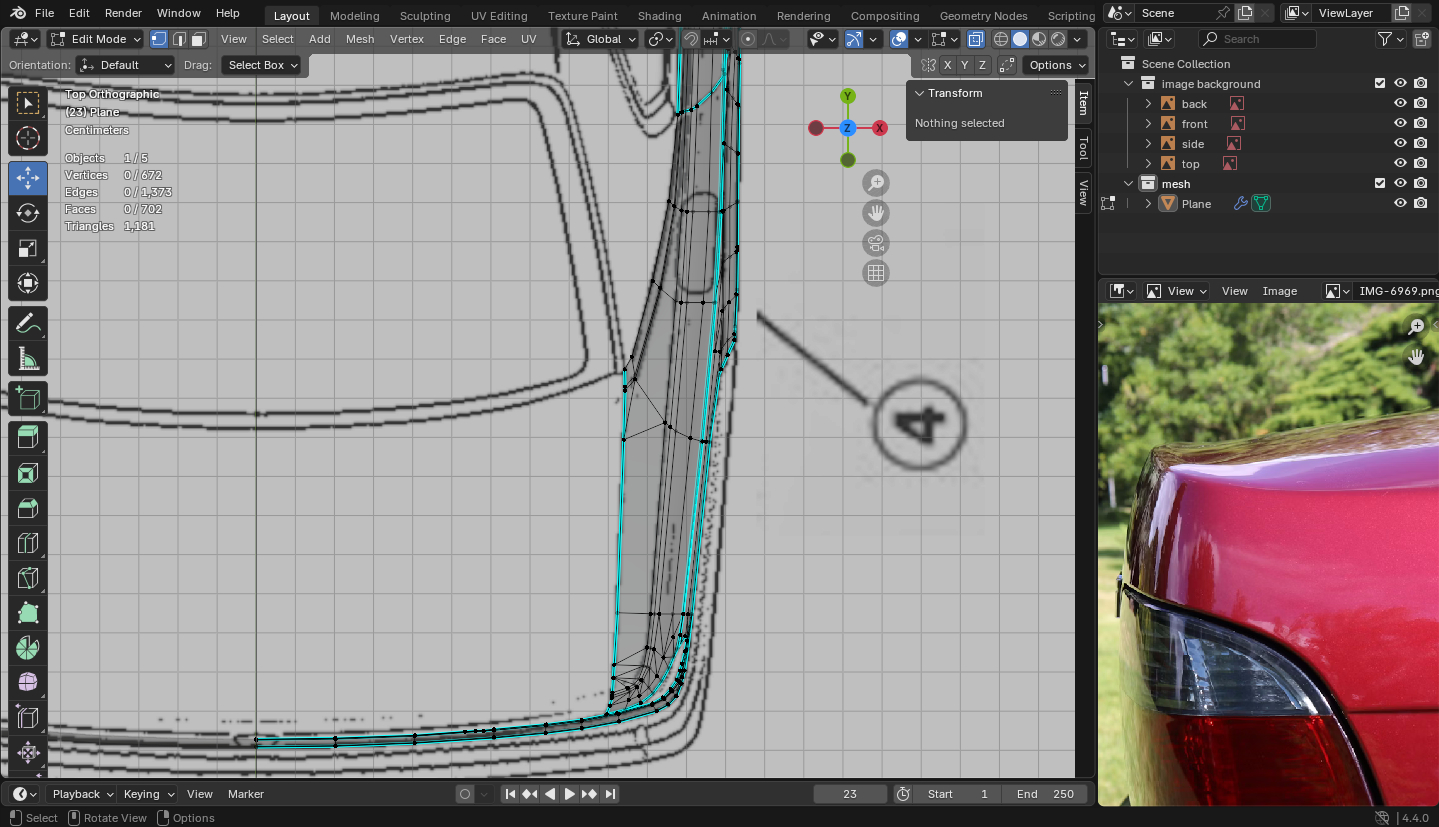Toggle camera view icon in viewport
1439x827 pixels.
(x=876, y=242)
